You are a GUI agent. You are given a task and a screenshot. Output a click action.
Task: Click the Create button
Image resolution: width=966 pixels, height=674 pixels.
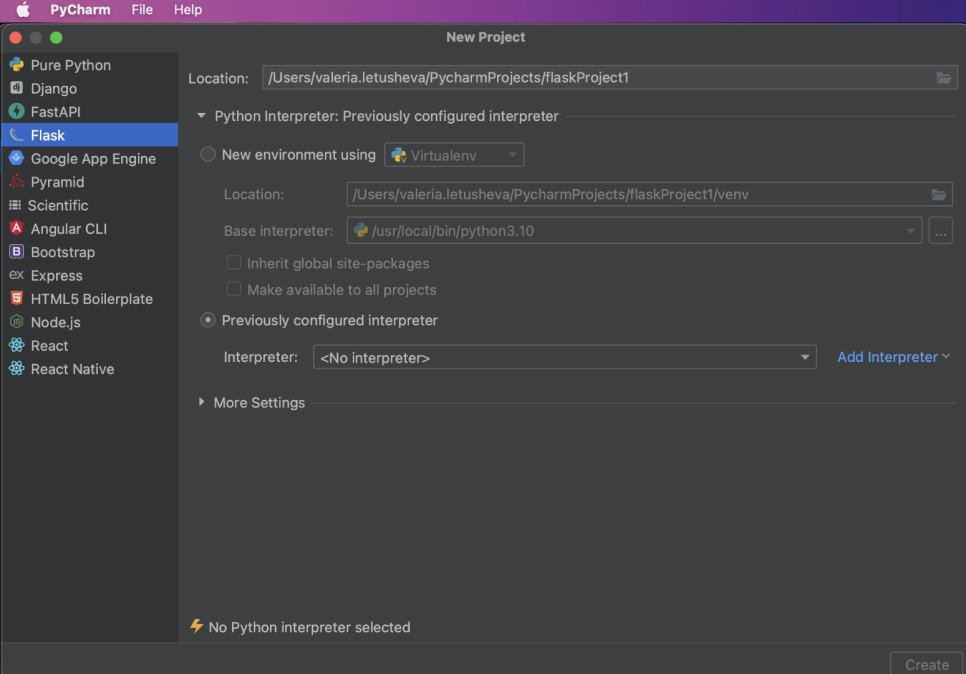[926, 664]
